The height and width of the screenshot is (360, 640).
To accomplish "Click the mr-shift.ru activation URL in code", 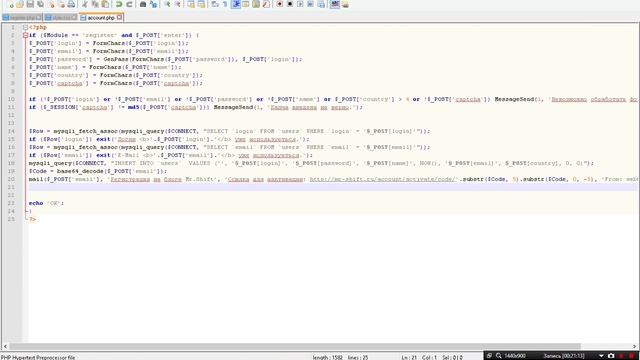I will tap(383, 179).
